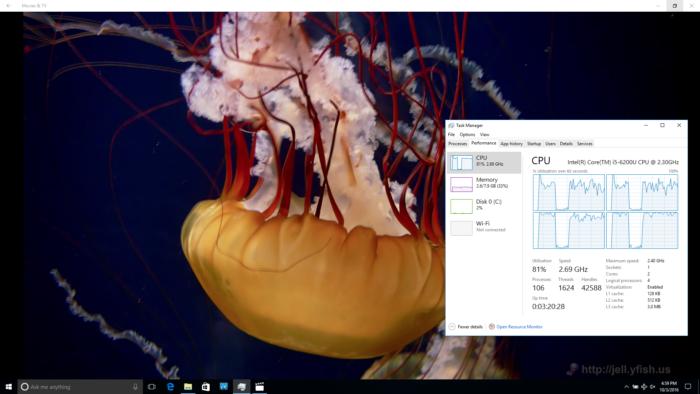Click the blue app icon beside the Store

[x=224, y=386]
